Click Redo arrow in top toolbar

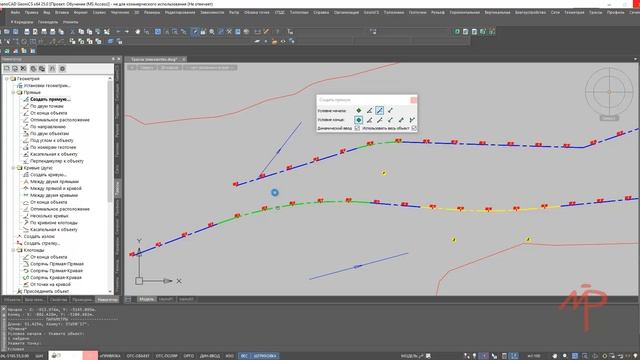point(127,31)
